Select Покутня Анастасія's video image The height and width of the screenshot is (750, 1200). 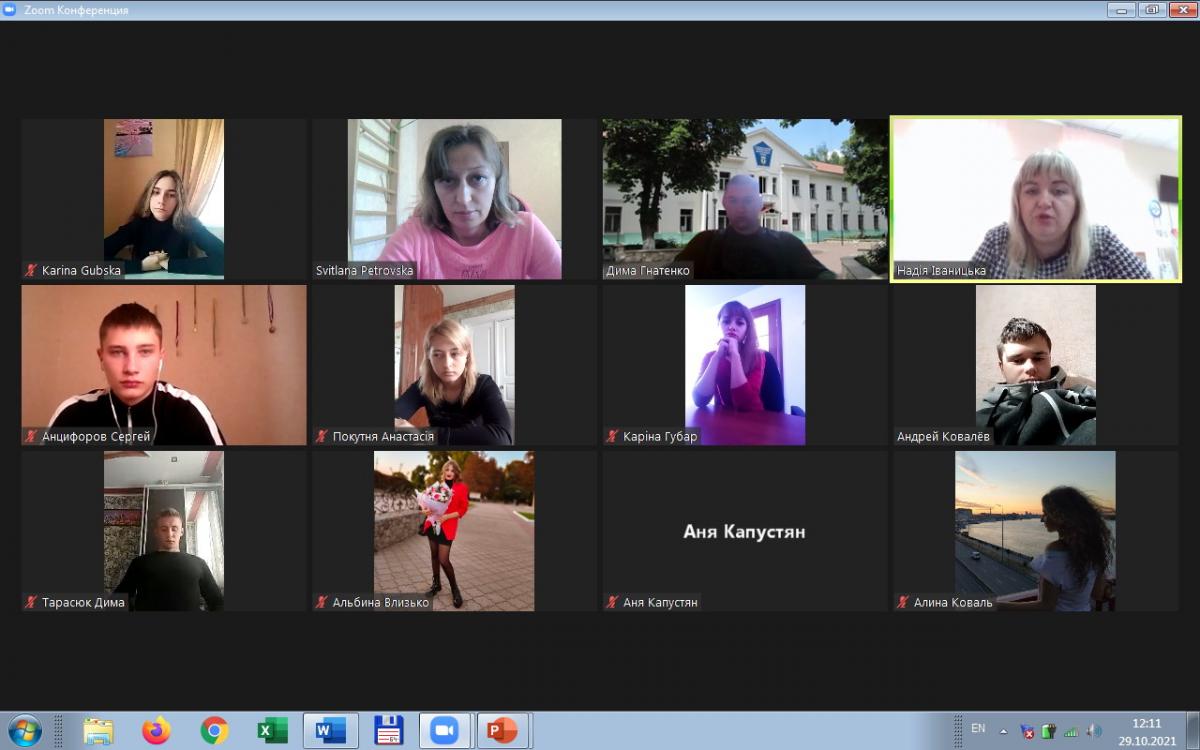[x=454, y=365]
